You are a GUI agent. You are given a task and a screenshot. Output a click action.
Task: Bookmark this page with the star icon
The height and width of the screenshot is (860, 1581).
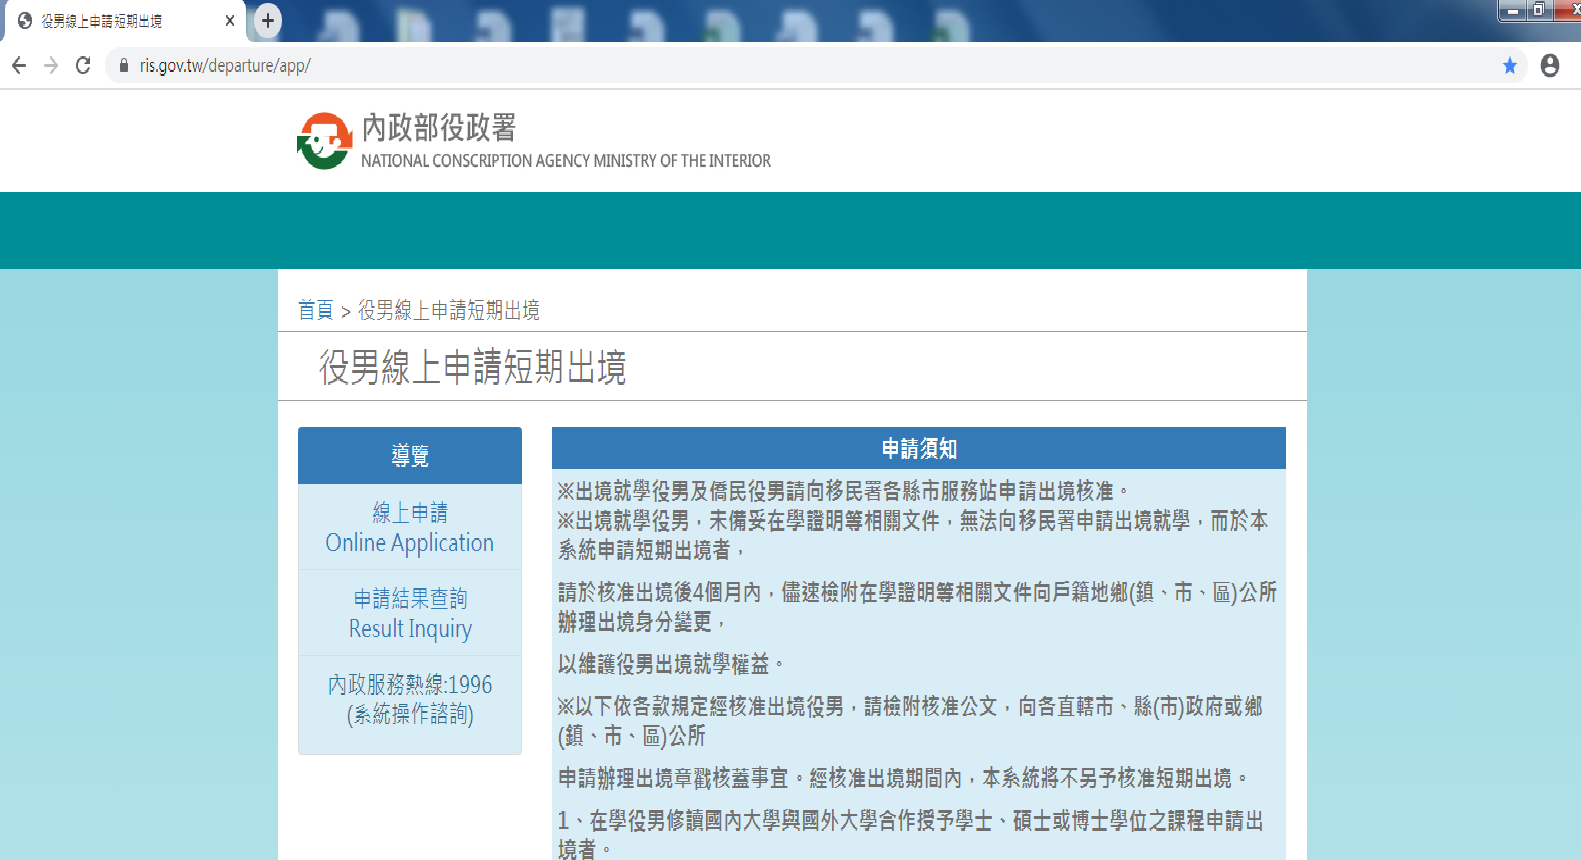[x=1509, y=66]
